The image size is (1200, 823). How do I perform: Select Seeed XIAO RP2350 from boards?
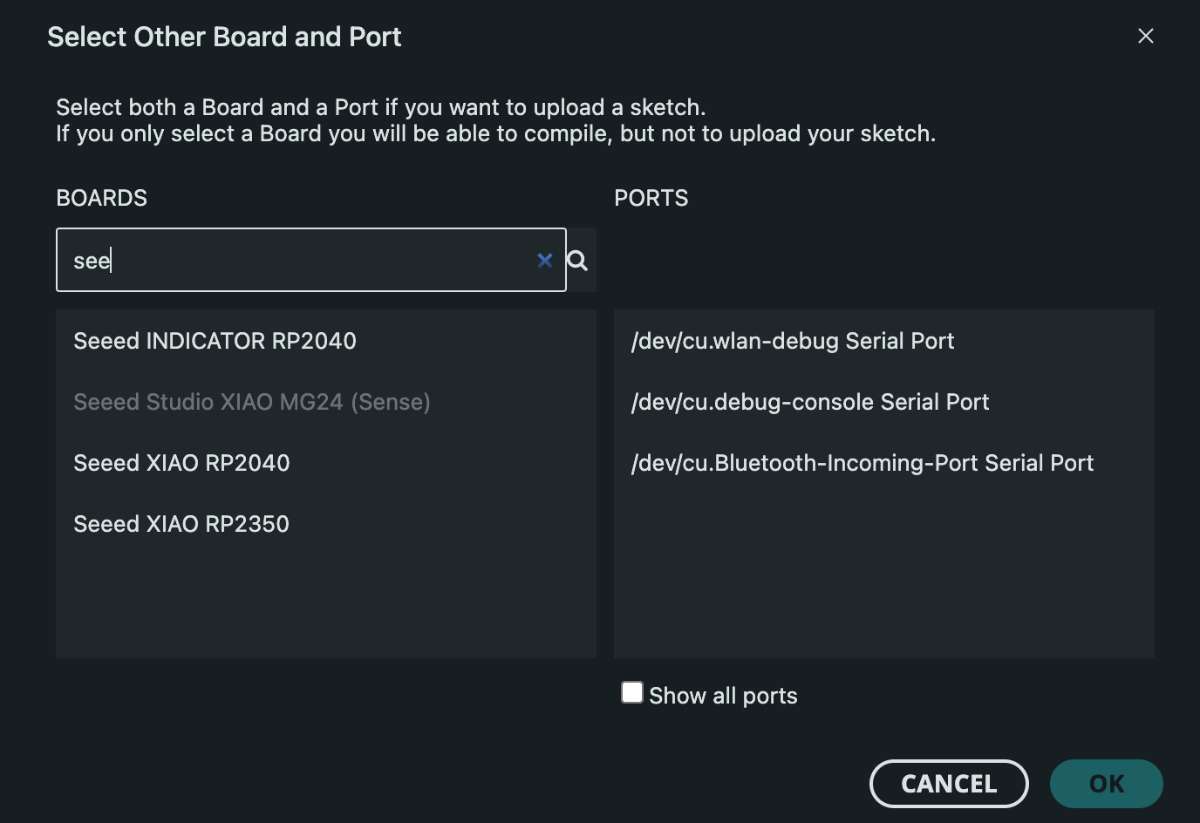182,524
